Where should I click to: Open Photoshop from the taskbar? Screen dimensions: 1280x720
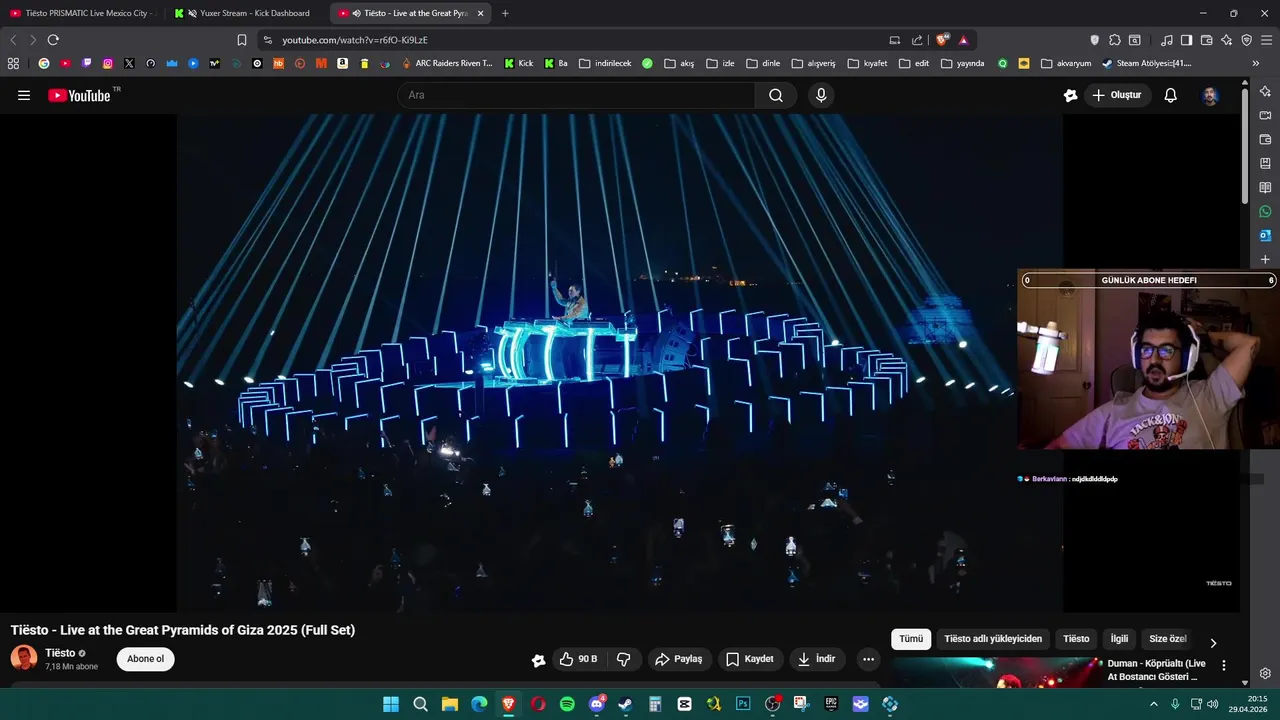[743, 704]
